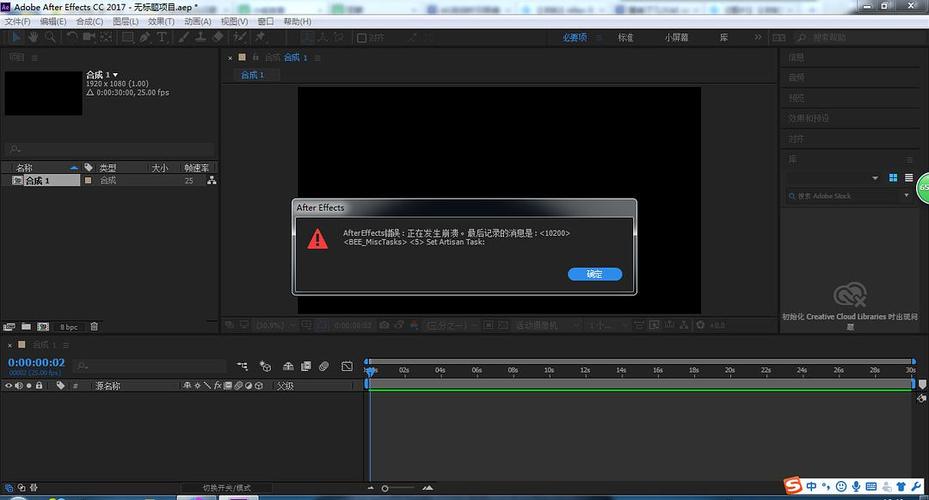The width and height of the screenshot is (929, 500).
Task: Toggle the snapping checkbox in toolbar
Action: 362,39
